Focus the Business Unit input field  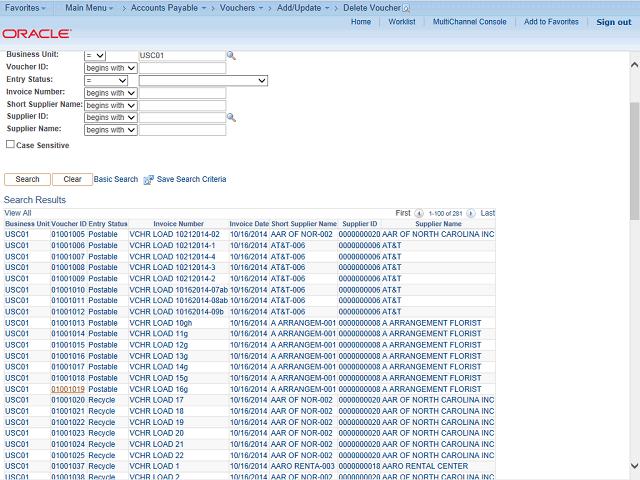pyautogui.click(x=182, y=56)
